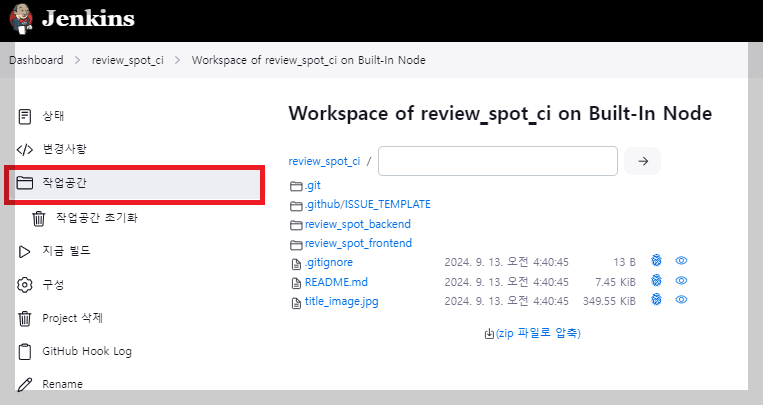
Task: Click the 7.45 KiB size of README.md
Action: coord(615,282)
